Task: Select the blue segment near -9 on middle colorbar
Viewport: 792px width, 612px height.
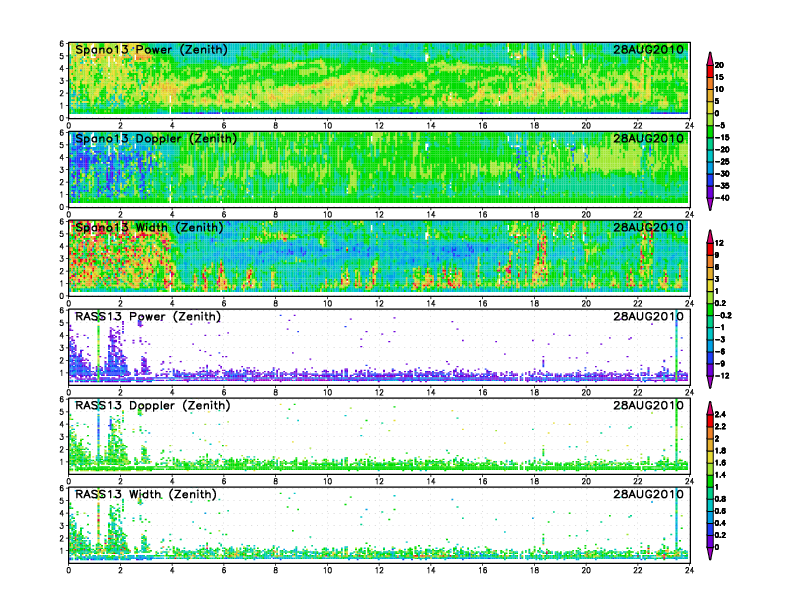Action: (710, 358)
